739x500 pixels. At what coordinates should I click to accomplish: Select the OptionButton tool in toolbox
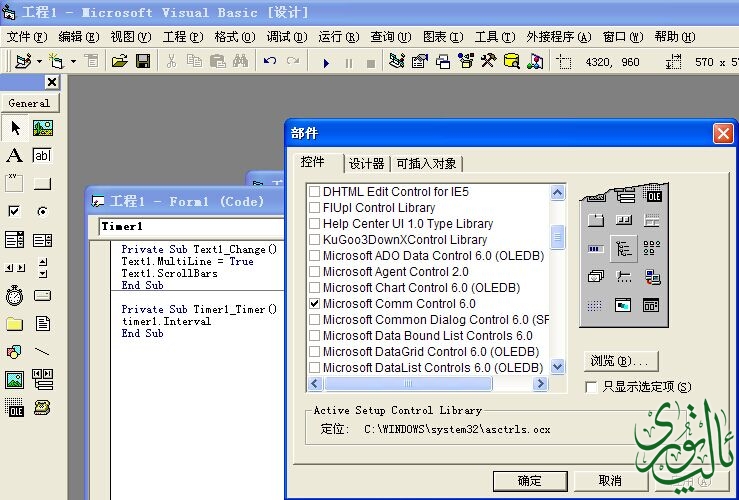click(x=43, y=211)
